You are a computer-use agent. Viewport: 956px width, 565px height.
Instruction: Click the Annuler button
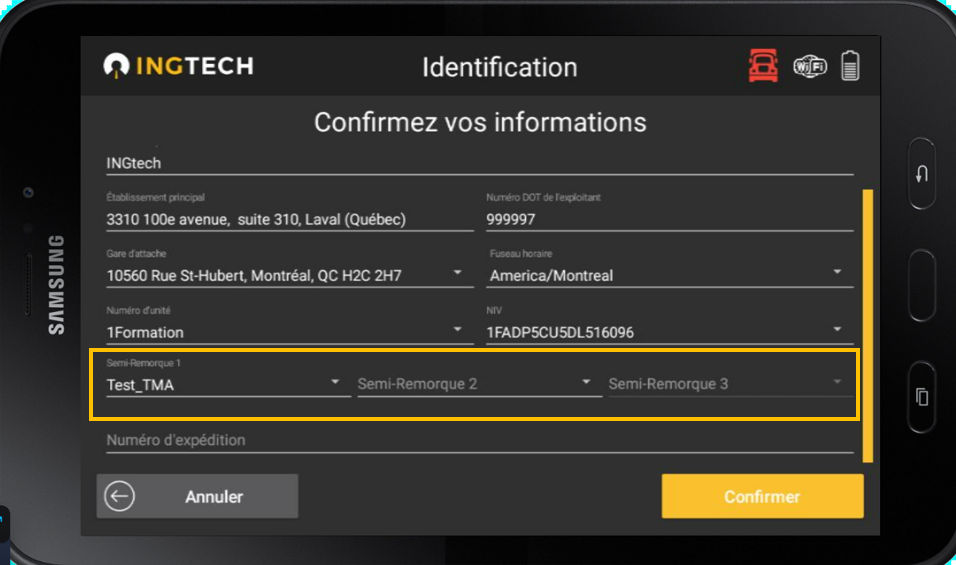[x=198, y=496]
